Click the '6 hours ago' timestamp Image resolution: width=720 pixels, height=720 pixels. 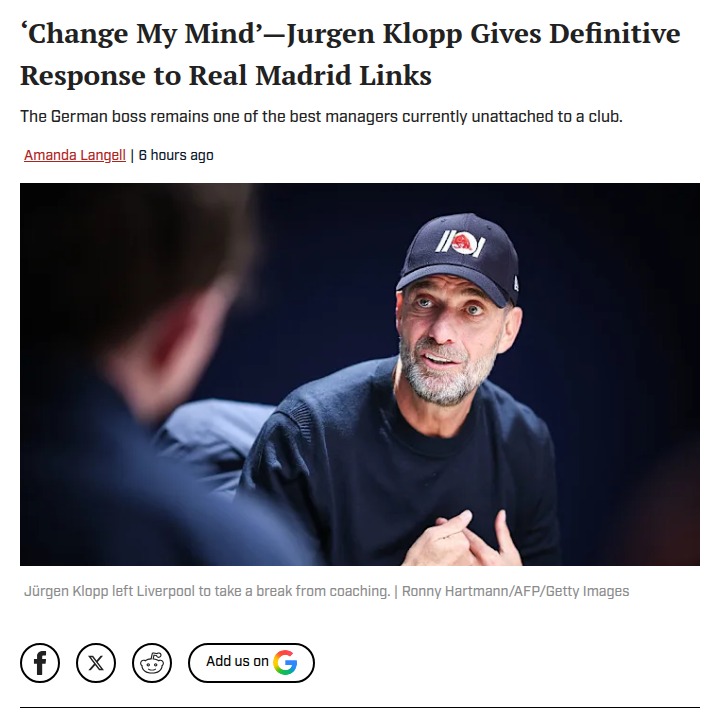176,155
